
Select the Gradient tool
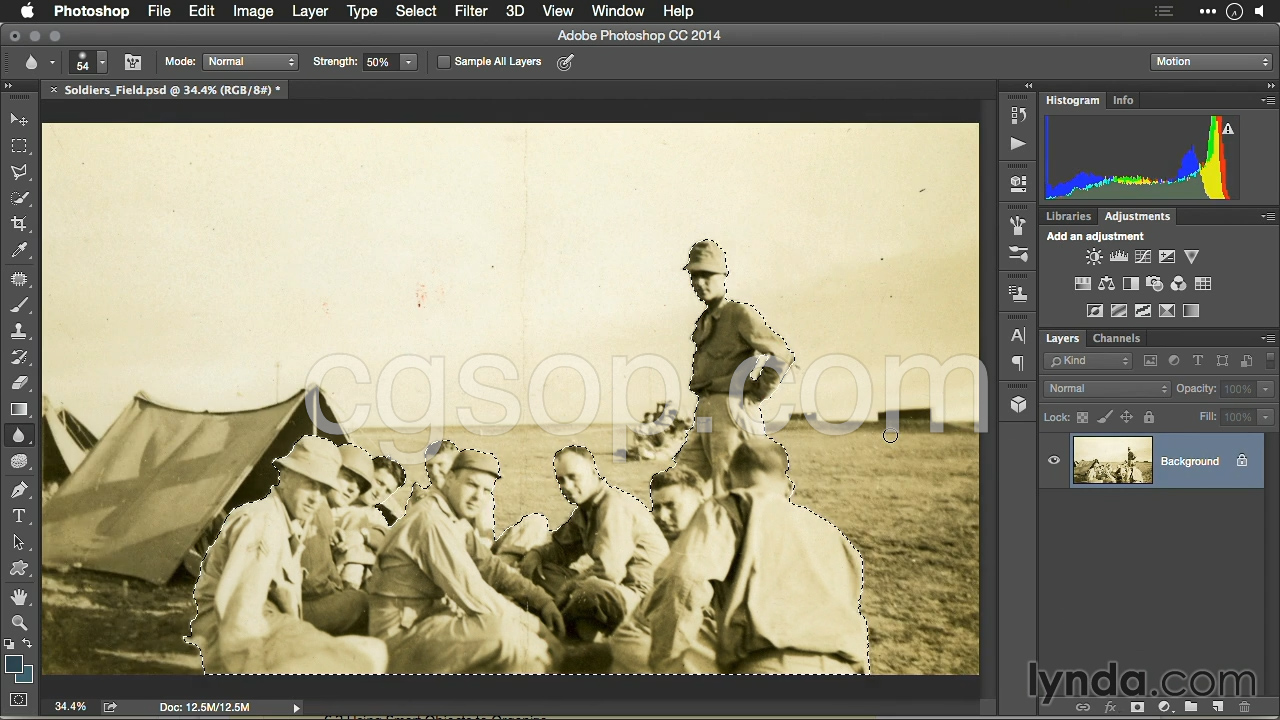pyautogui.click(x=19, y=409)
